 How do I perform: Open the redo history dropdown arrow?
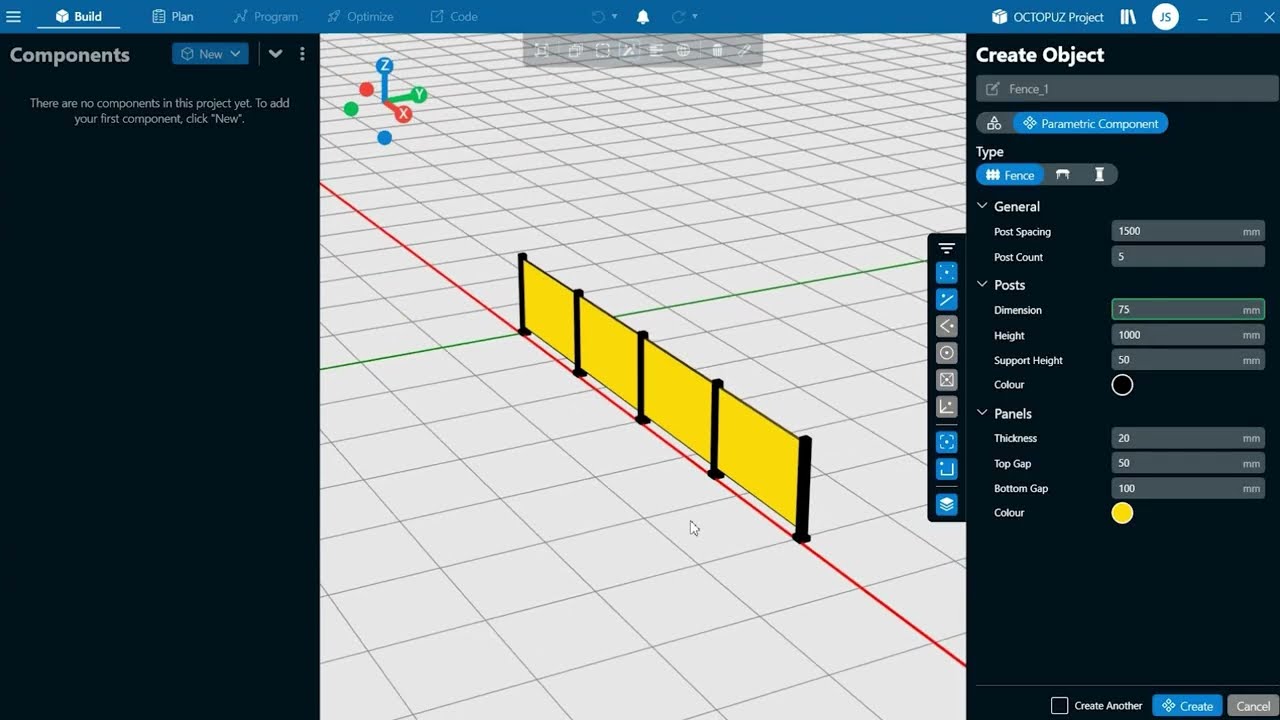[x=695, y=17]
